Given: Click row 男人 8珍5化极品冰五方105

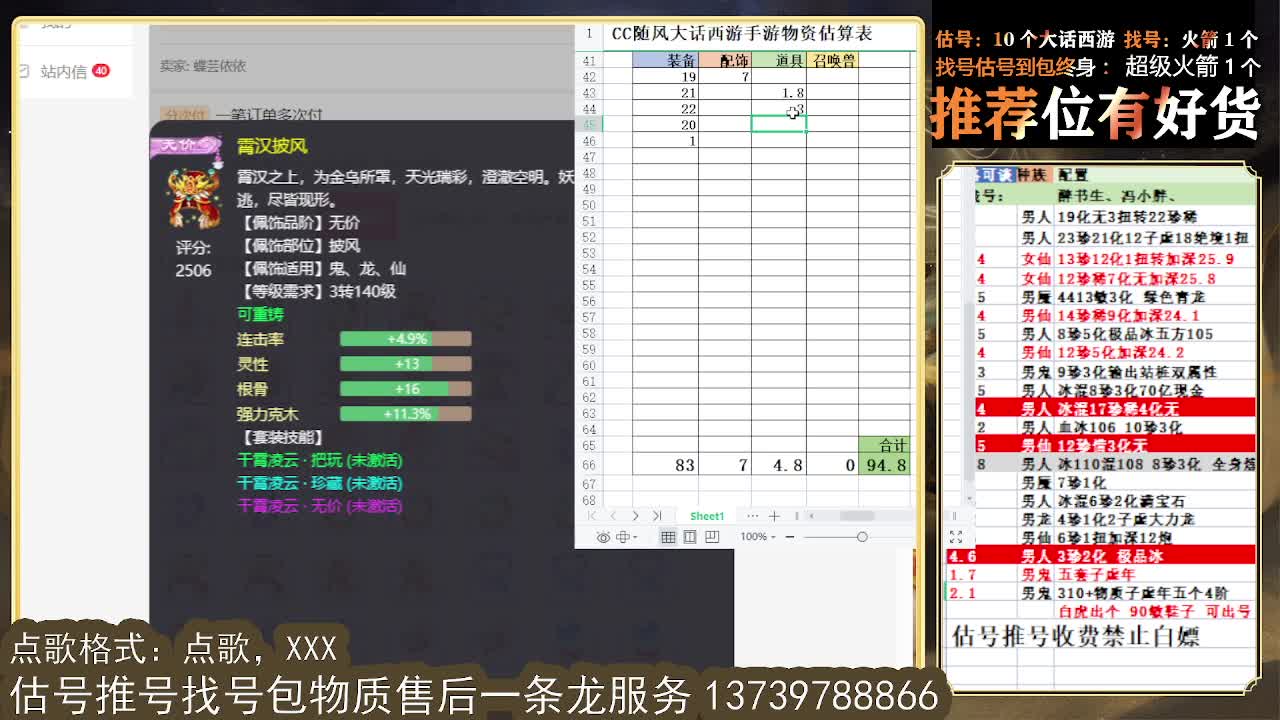Looking at the screenshot, I should pyautogui.click(x=1116, y=334).
